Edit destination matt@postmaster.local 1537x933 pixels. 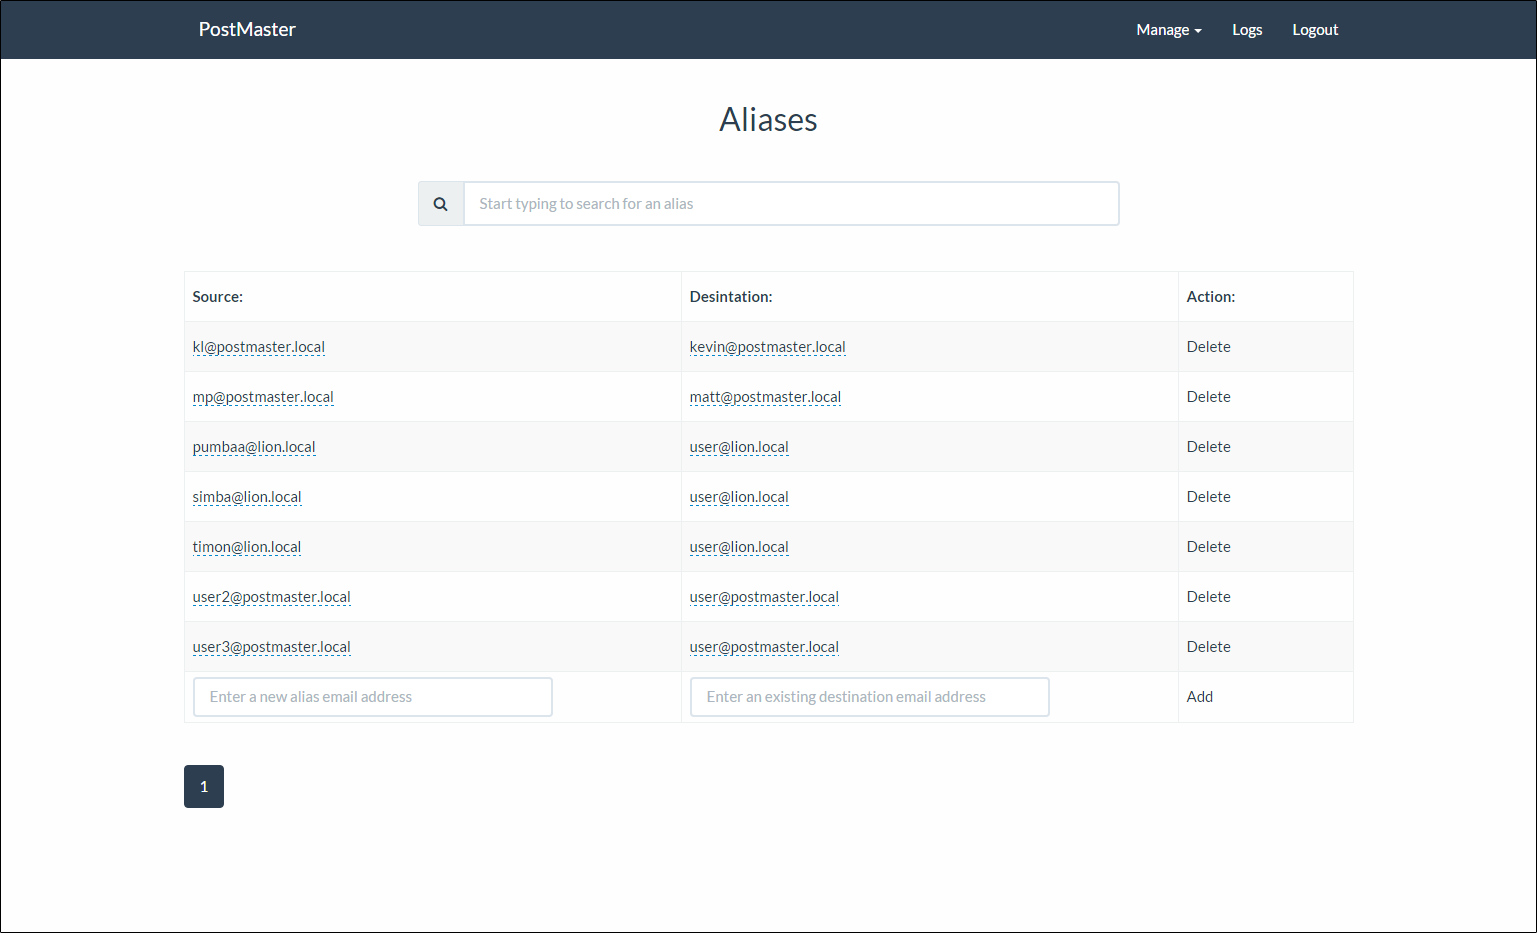click(x=765, y=397)
